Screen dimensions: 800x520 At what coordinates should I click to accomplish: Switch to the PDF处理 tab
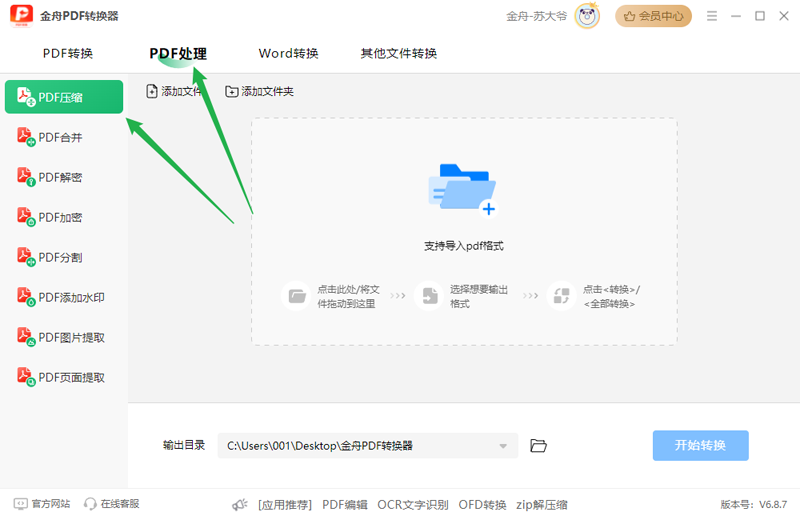(x=178, y=54)
